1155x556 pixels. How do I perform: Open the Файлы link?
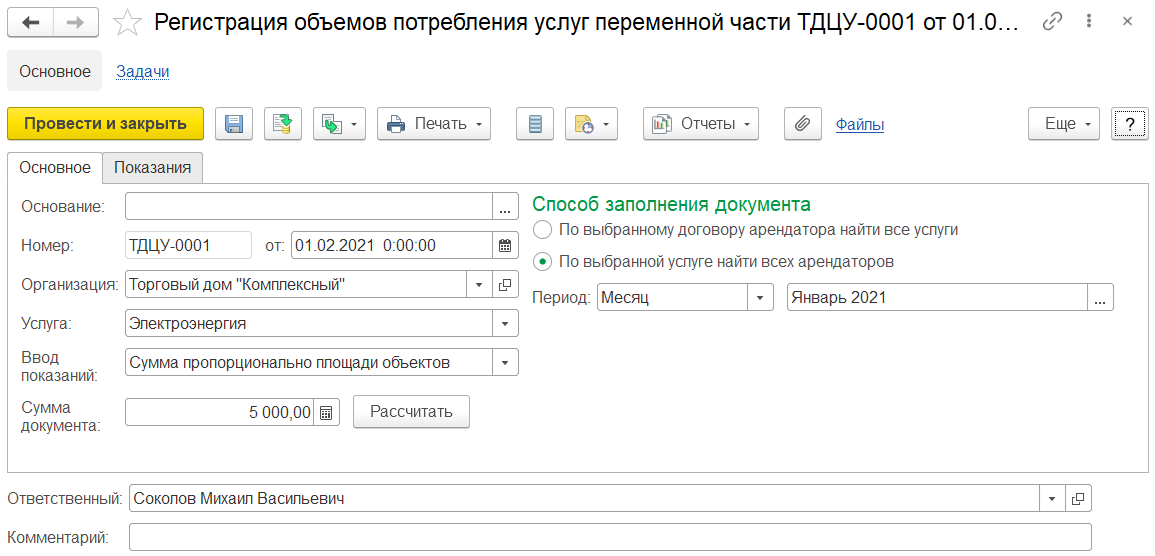tap(859, 124)
